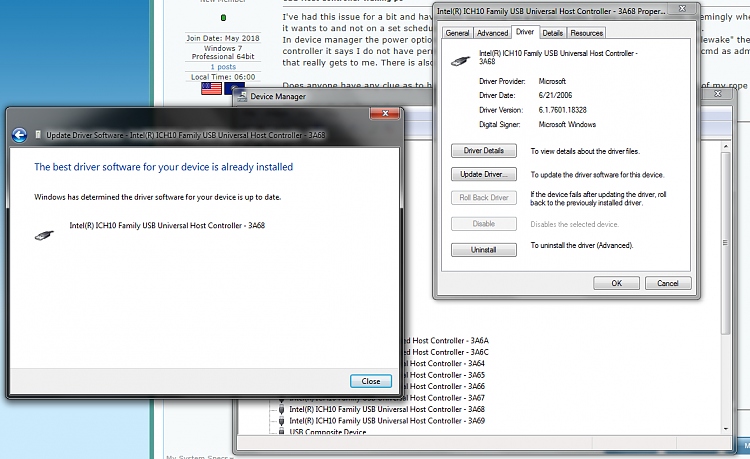Select USB Universal Host Controller - 3A69 in Device Manager
Image resolution: width=750 pixels, height=459 pixels.
coord(387,421)
